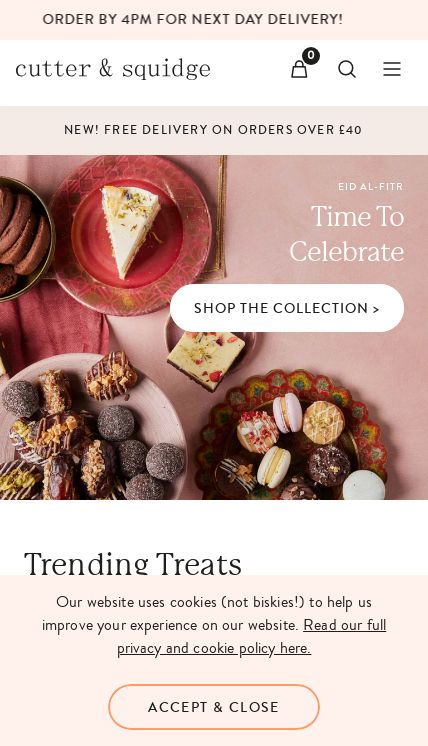Click the free delivery over £40 banner
The height and width of the screenshot is (746, 428).
tap(213, 130)
